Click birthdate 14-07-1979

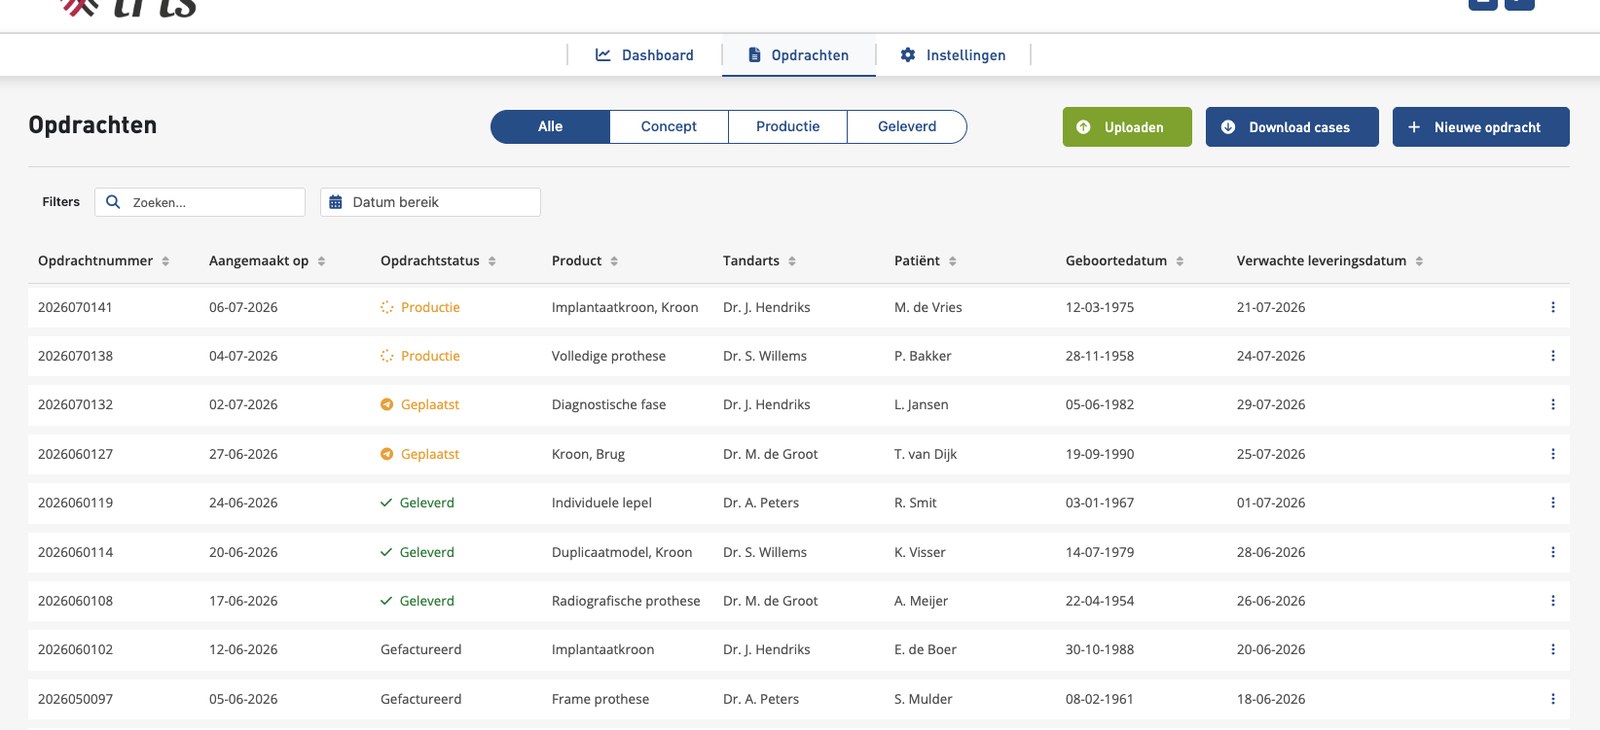pos(1100,552)
